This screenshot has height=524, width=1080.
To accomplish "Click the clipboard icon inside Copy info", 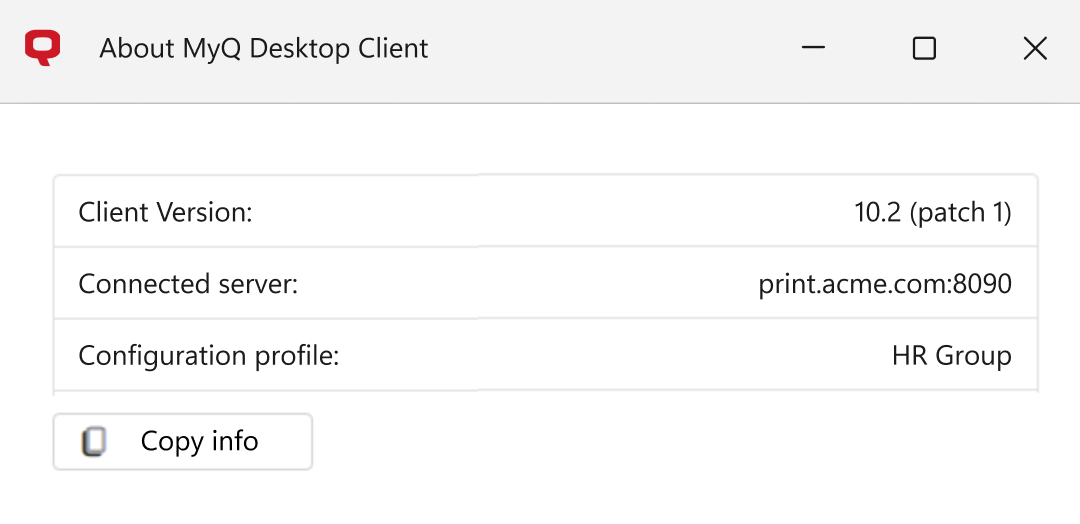I will coord(94,441).
